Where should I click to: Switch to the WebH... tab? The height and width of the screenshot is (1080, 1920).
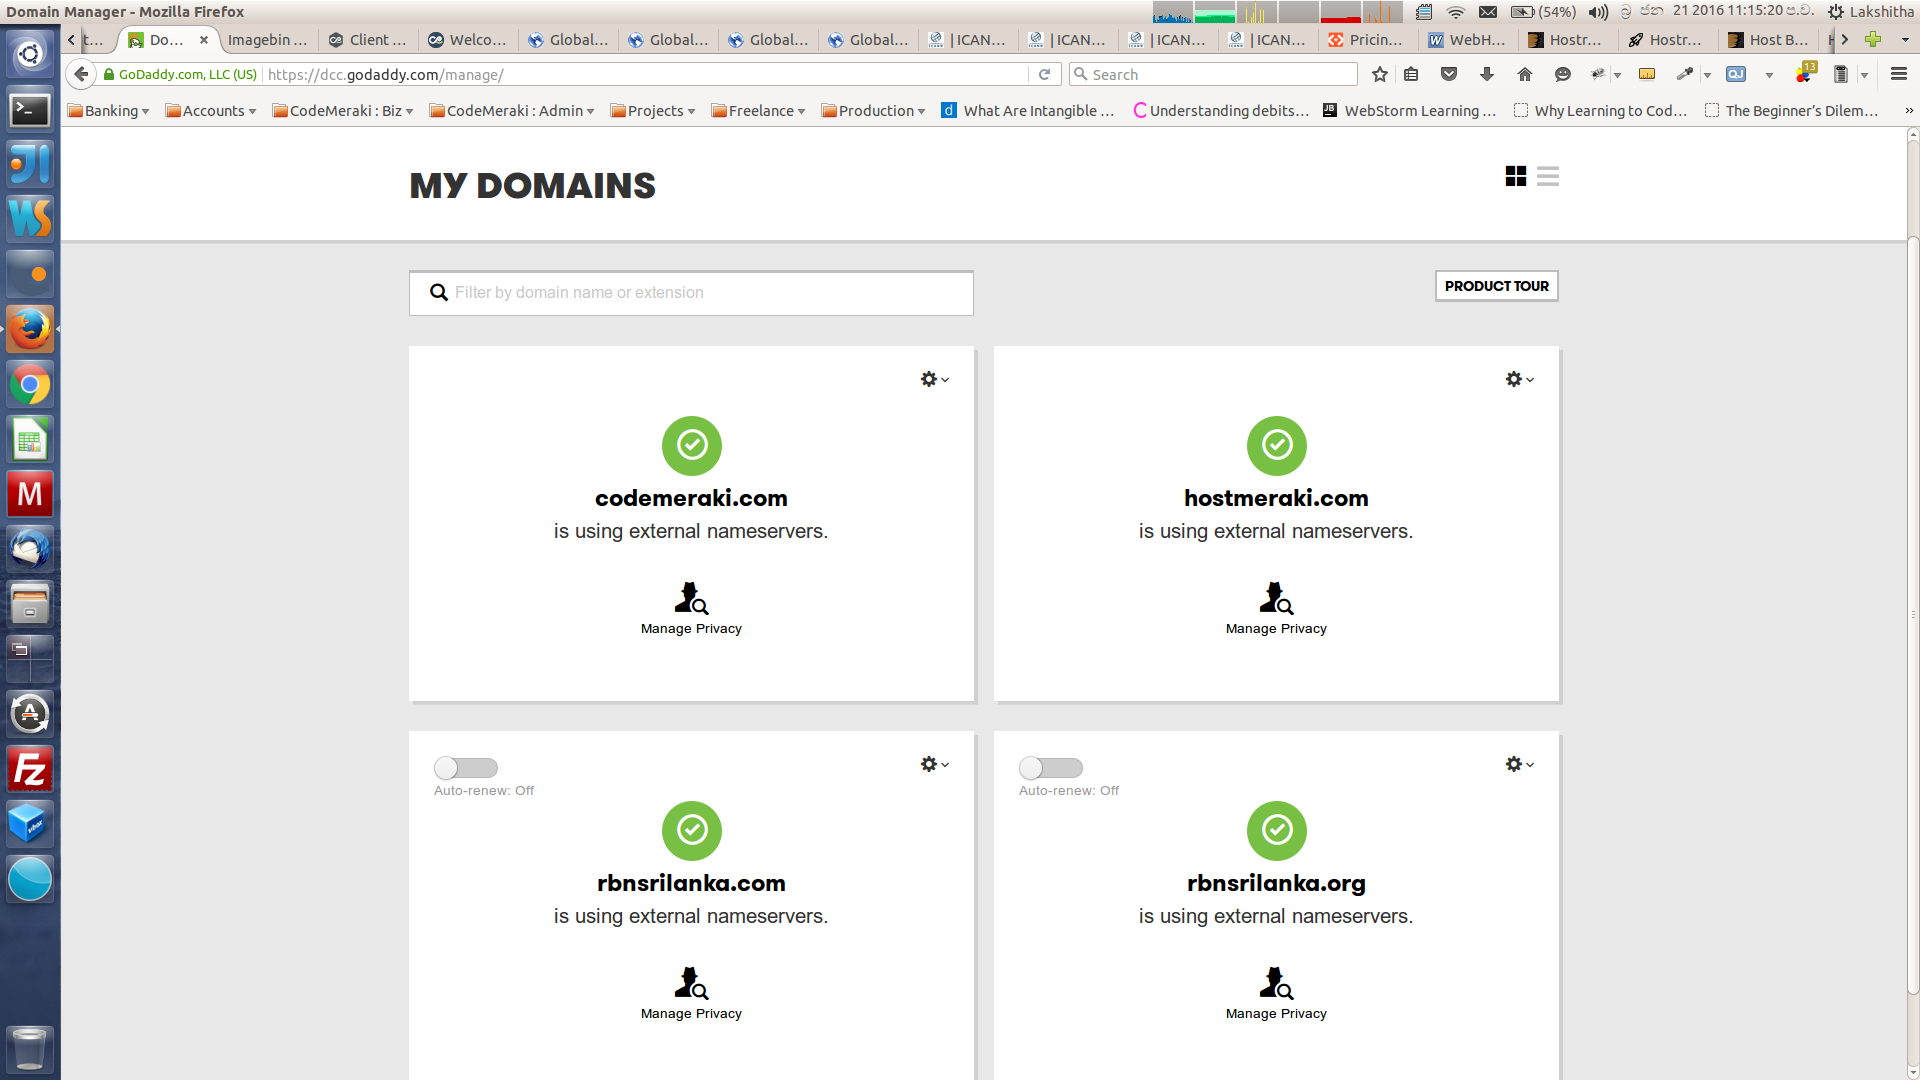pos(1467,40)
